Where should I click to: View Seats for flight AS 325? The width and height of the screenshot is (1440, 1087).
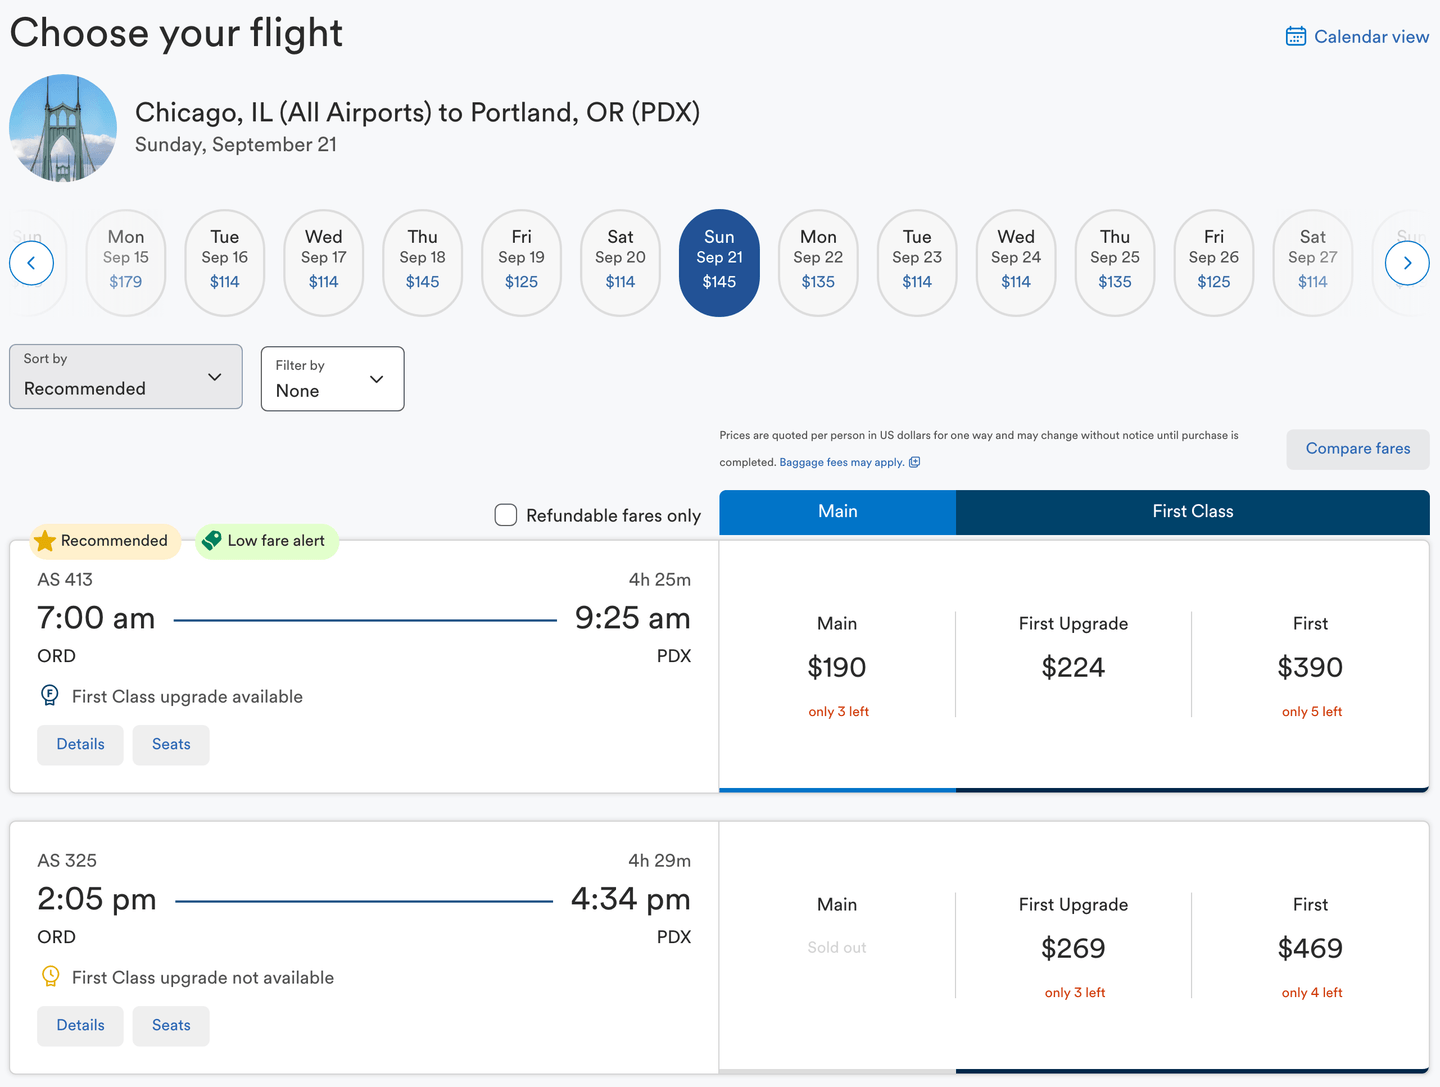coord(171,1026)
